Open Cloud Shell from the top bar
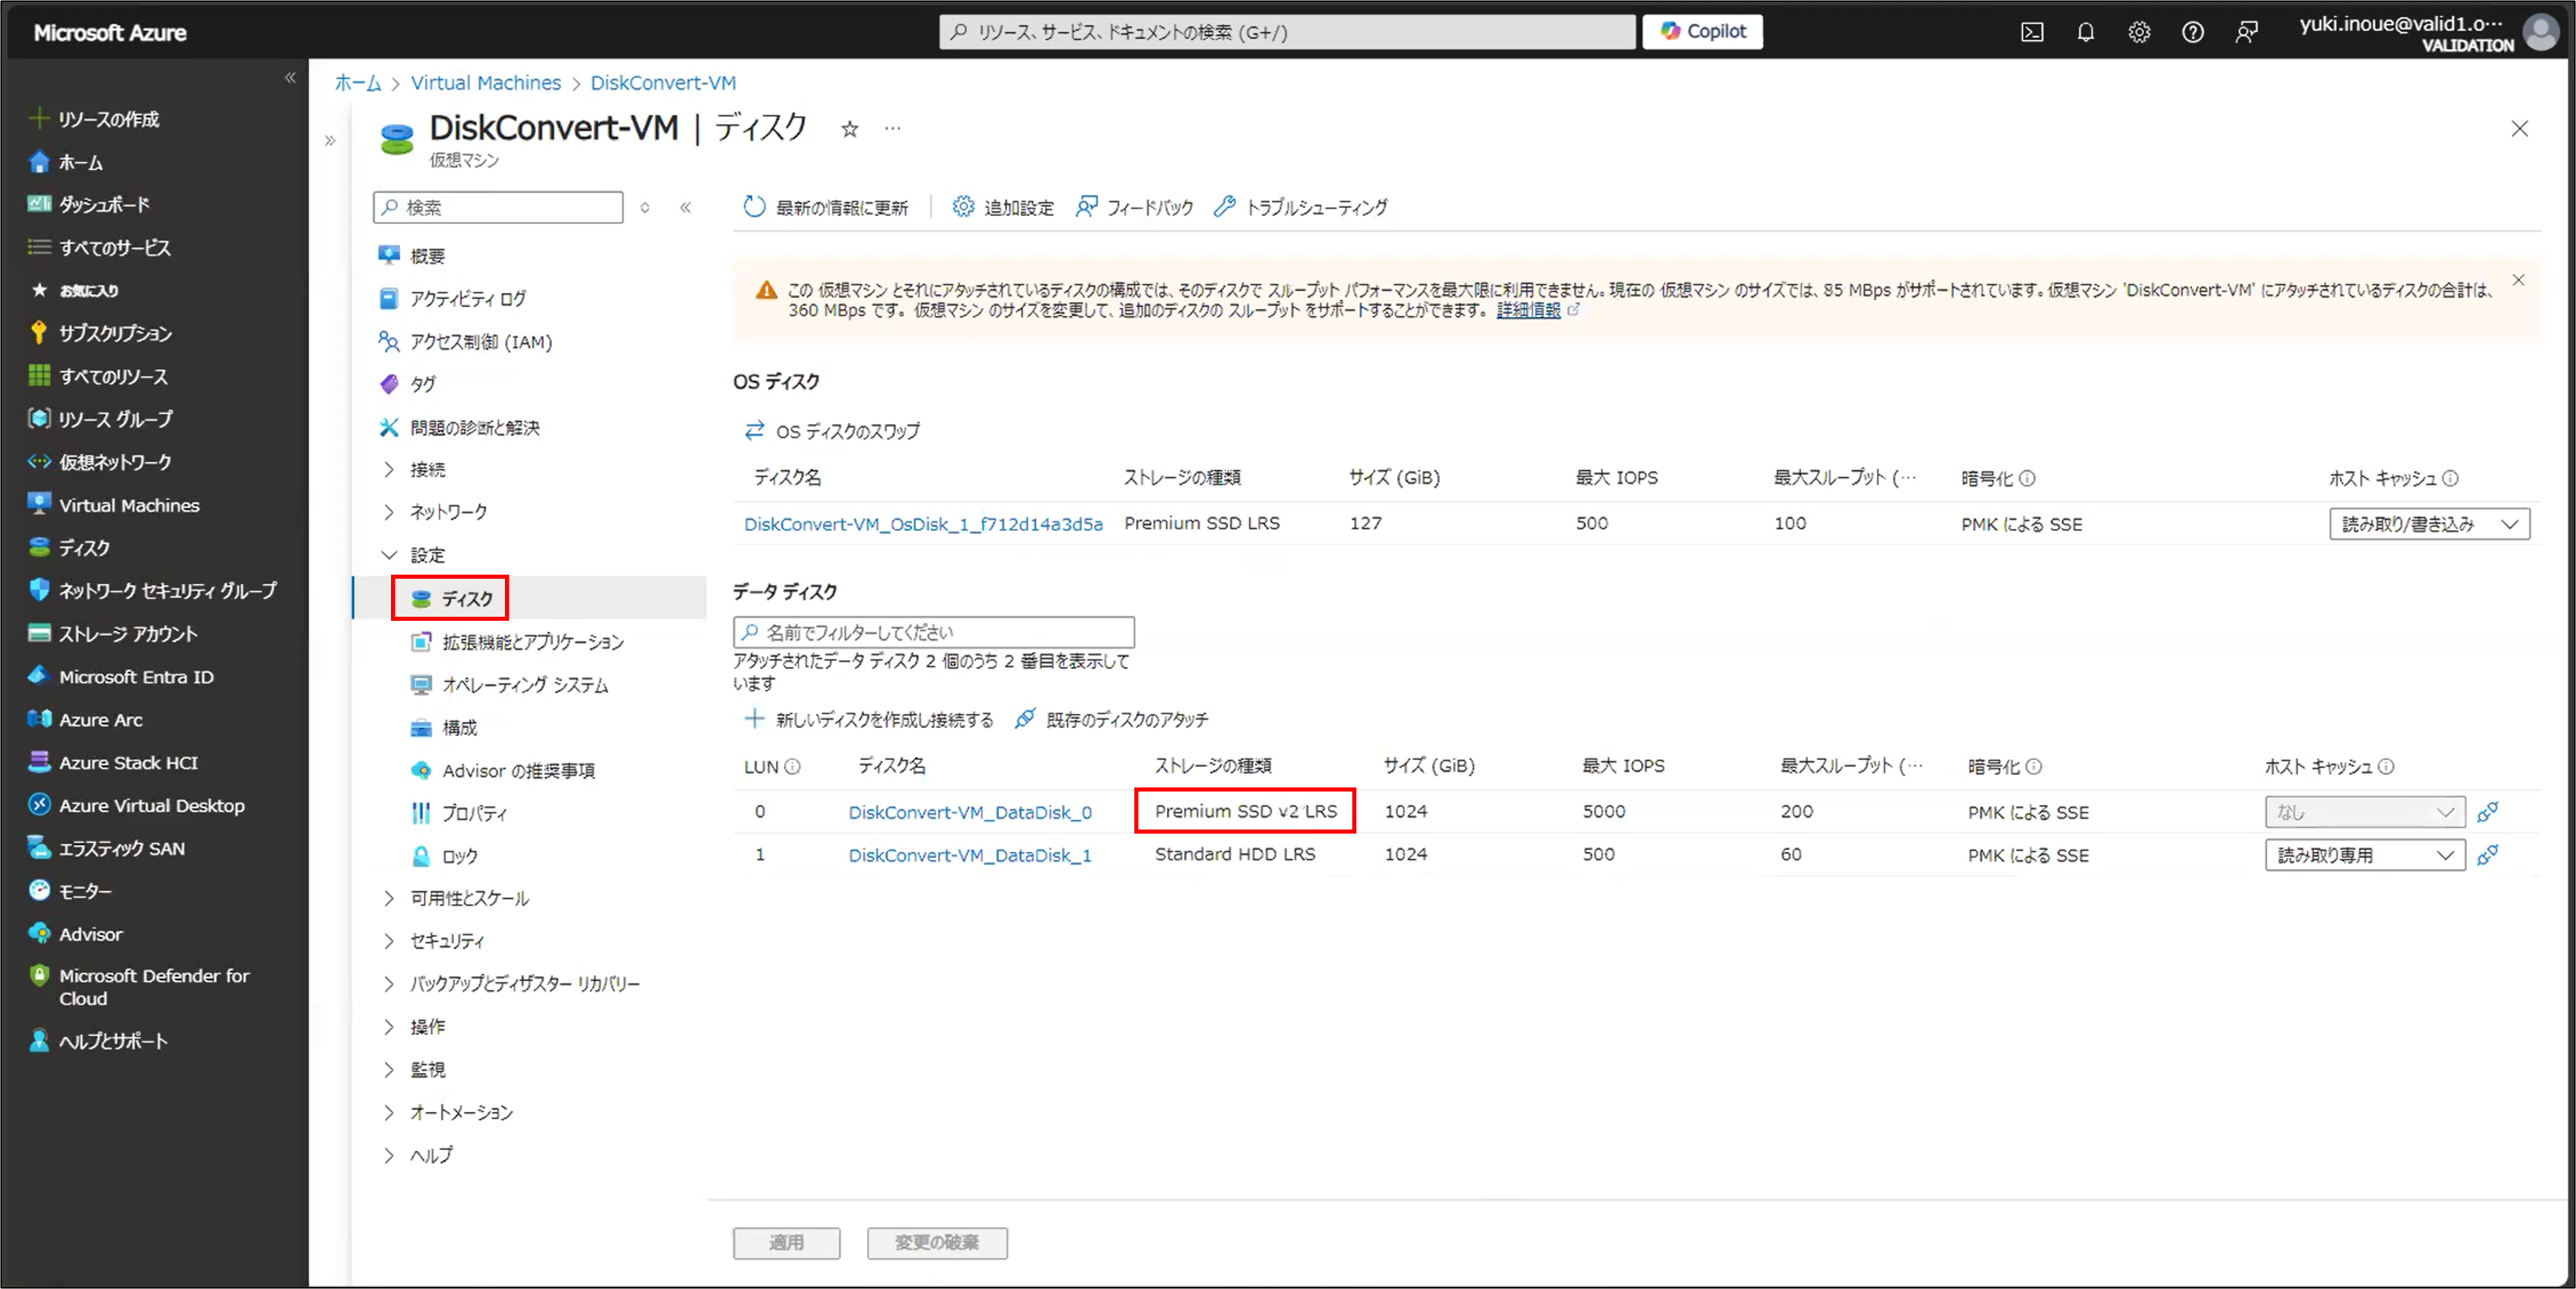 click(x=2032, y=32)
